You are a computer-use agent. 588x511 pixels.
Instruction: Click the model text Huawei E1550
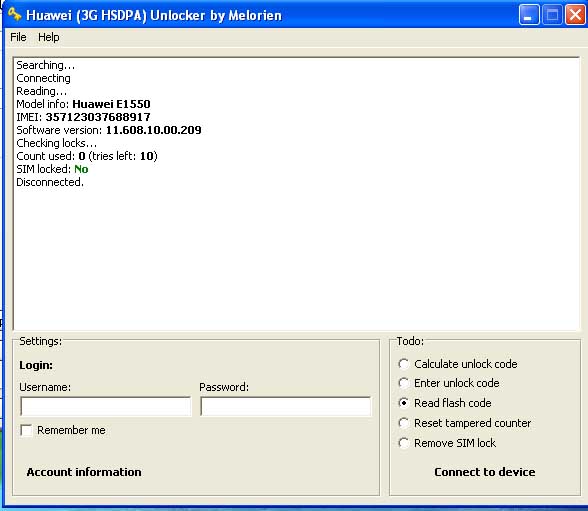[111, 104]
